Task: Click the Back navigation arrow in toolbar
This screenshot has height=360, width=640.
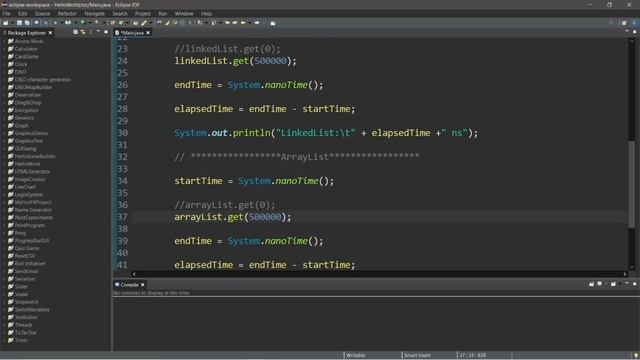Action: tap(243, 23)
